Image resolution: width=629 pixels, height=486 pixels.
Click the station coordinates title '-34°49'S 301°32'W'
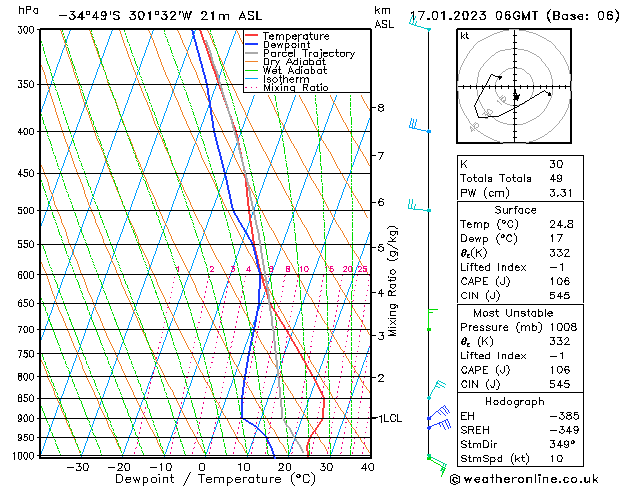coord(126,16)
